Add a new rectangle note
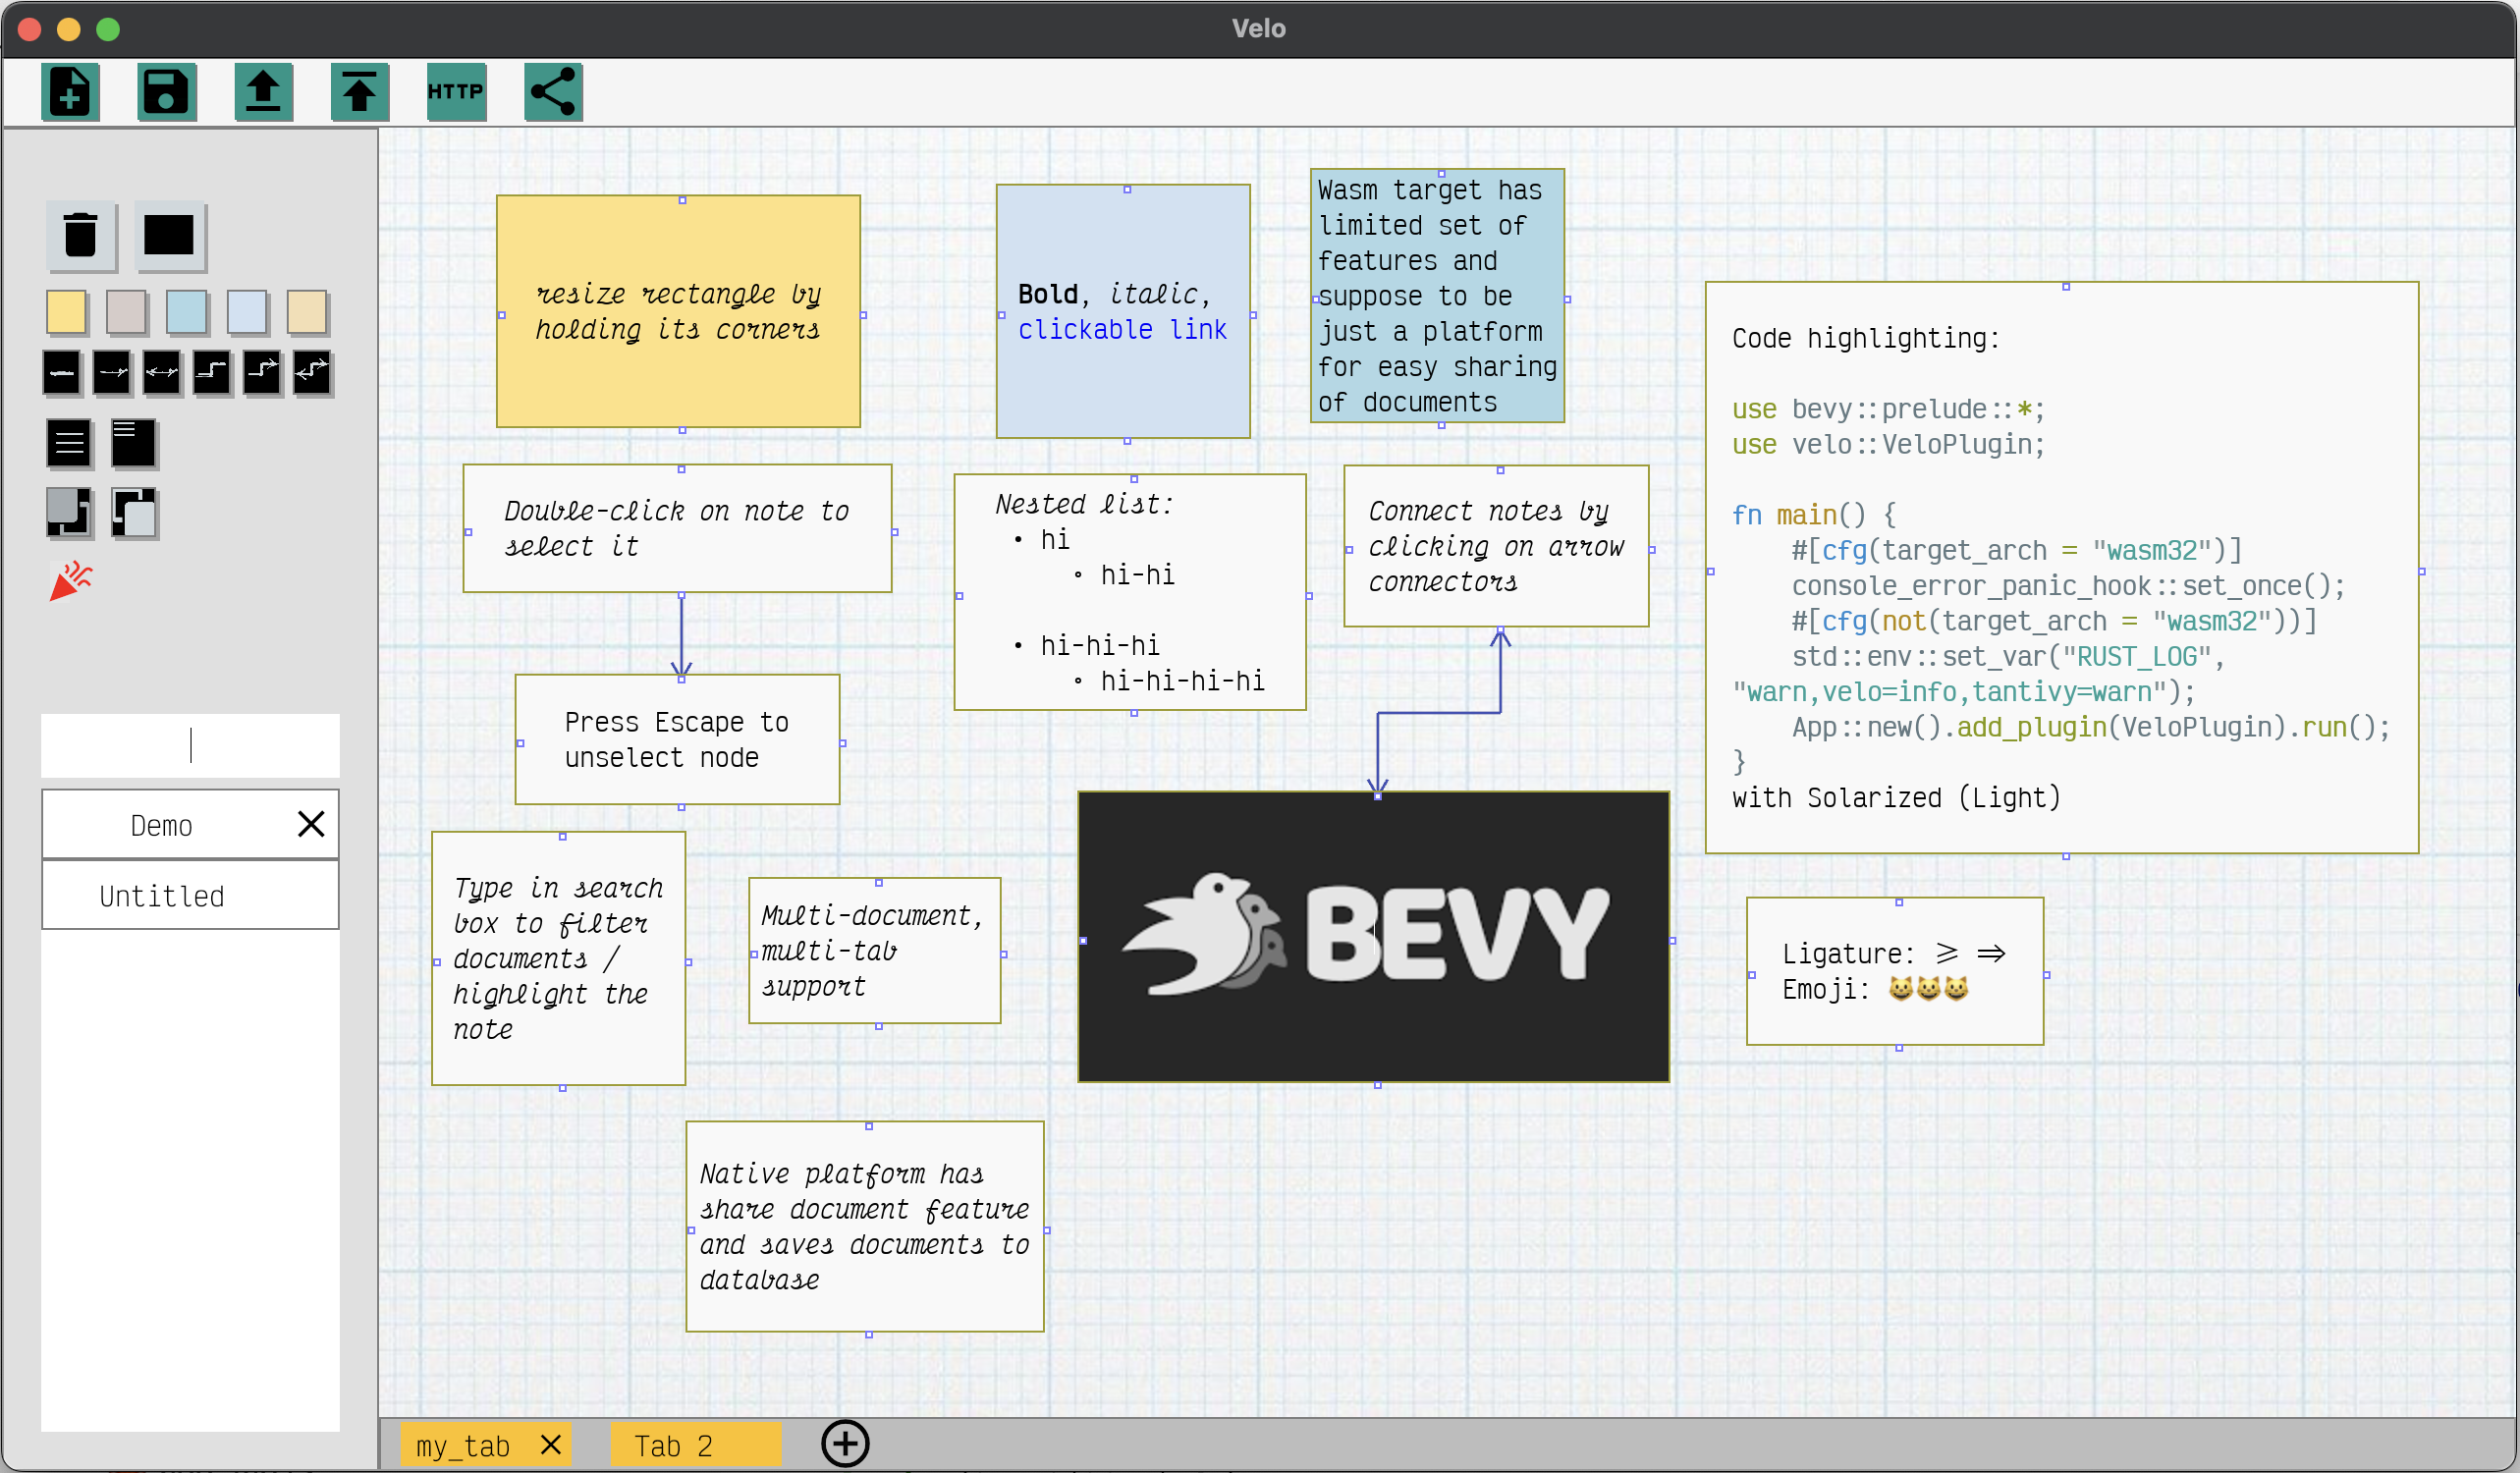The image size is (2520, 1473). [x=169, y=236]
